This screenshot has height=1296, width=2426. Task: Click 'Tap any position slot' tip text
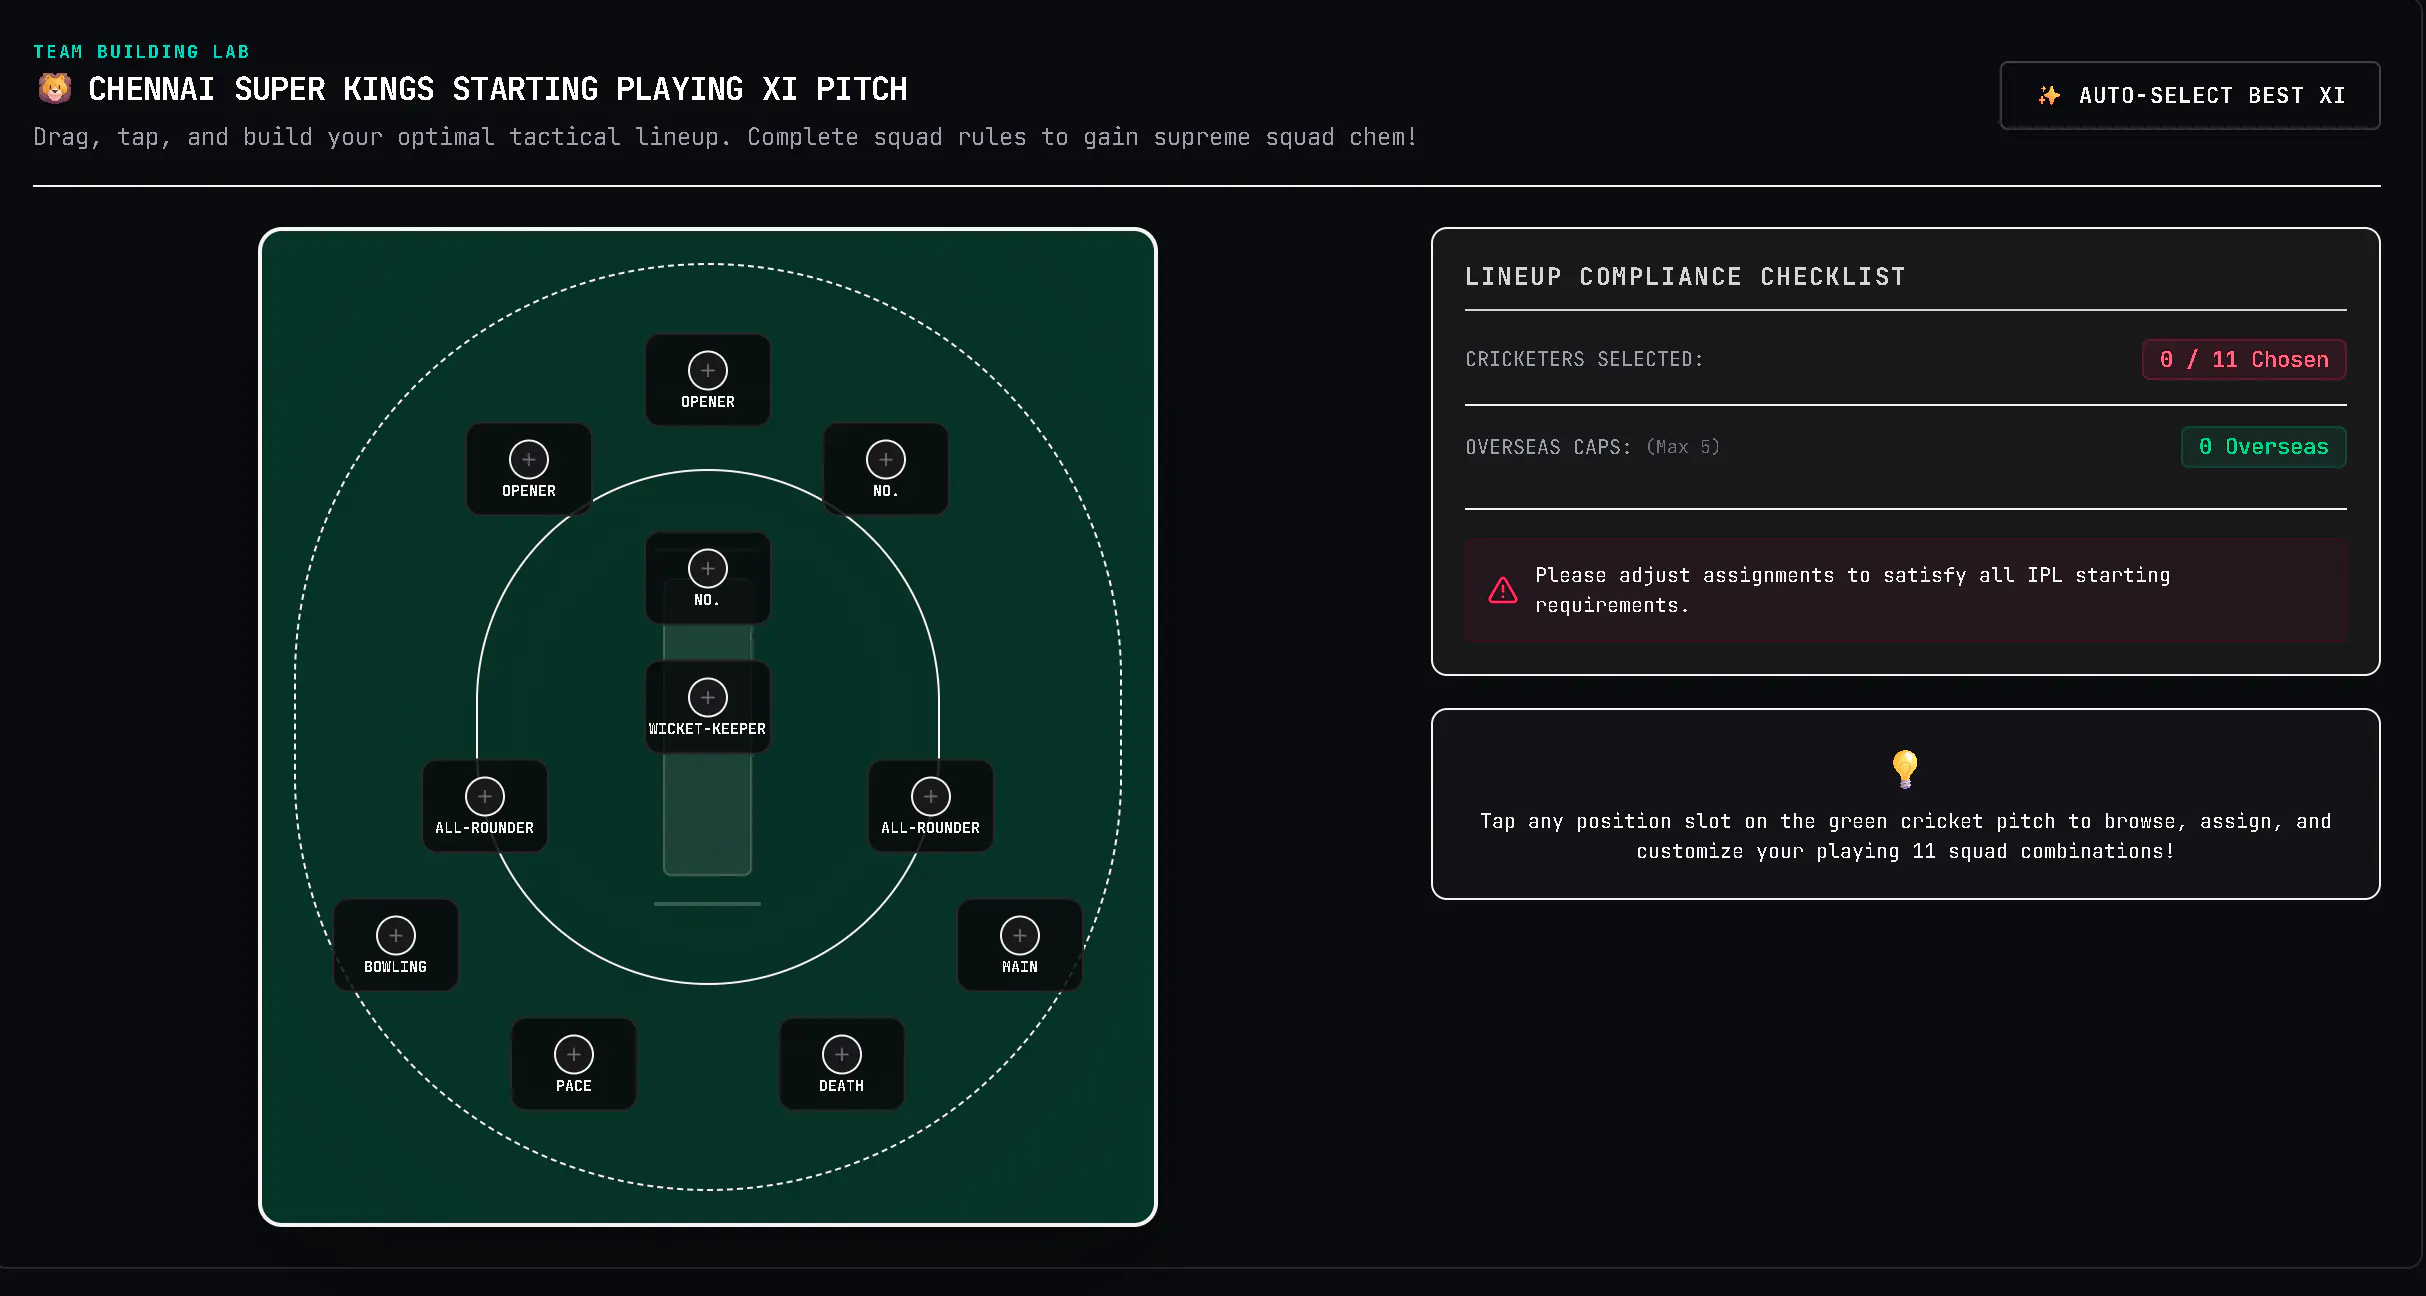1905,836
